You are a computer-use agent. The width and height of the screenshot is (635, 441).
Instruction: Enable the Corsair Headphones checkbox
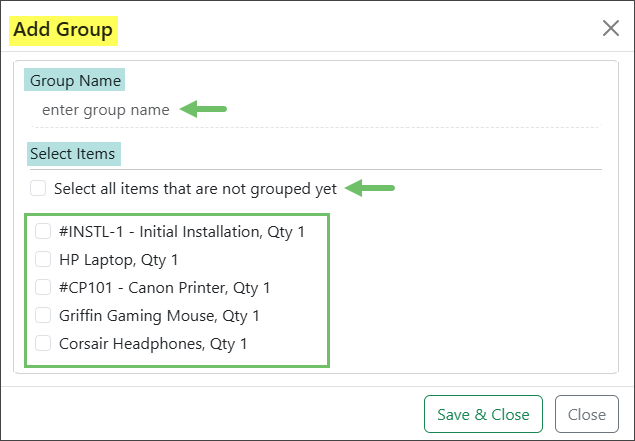[43, 343]
